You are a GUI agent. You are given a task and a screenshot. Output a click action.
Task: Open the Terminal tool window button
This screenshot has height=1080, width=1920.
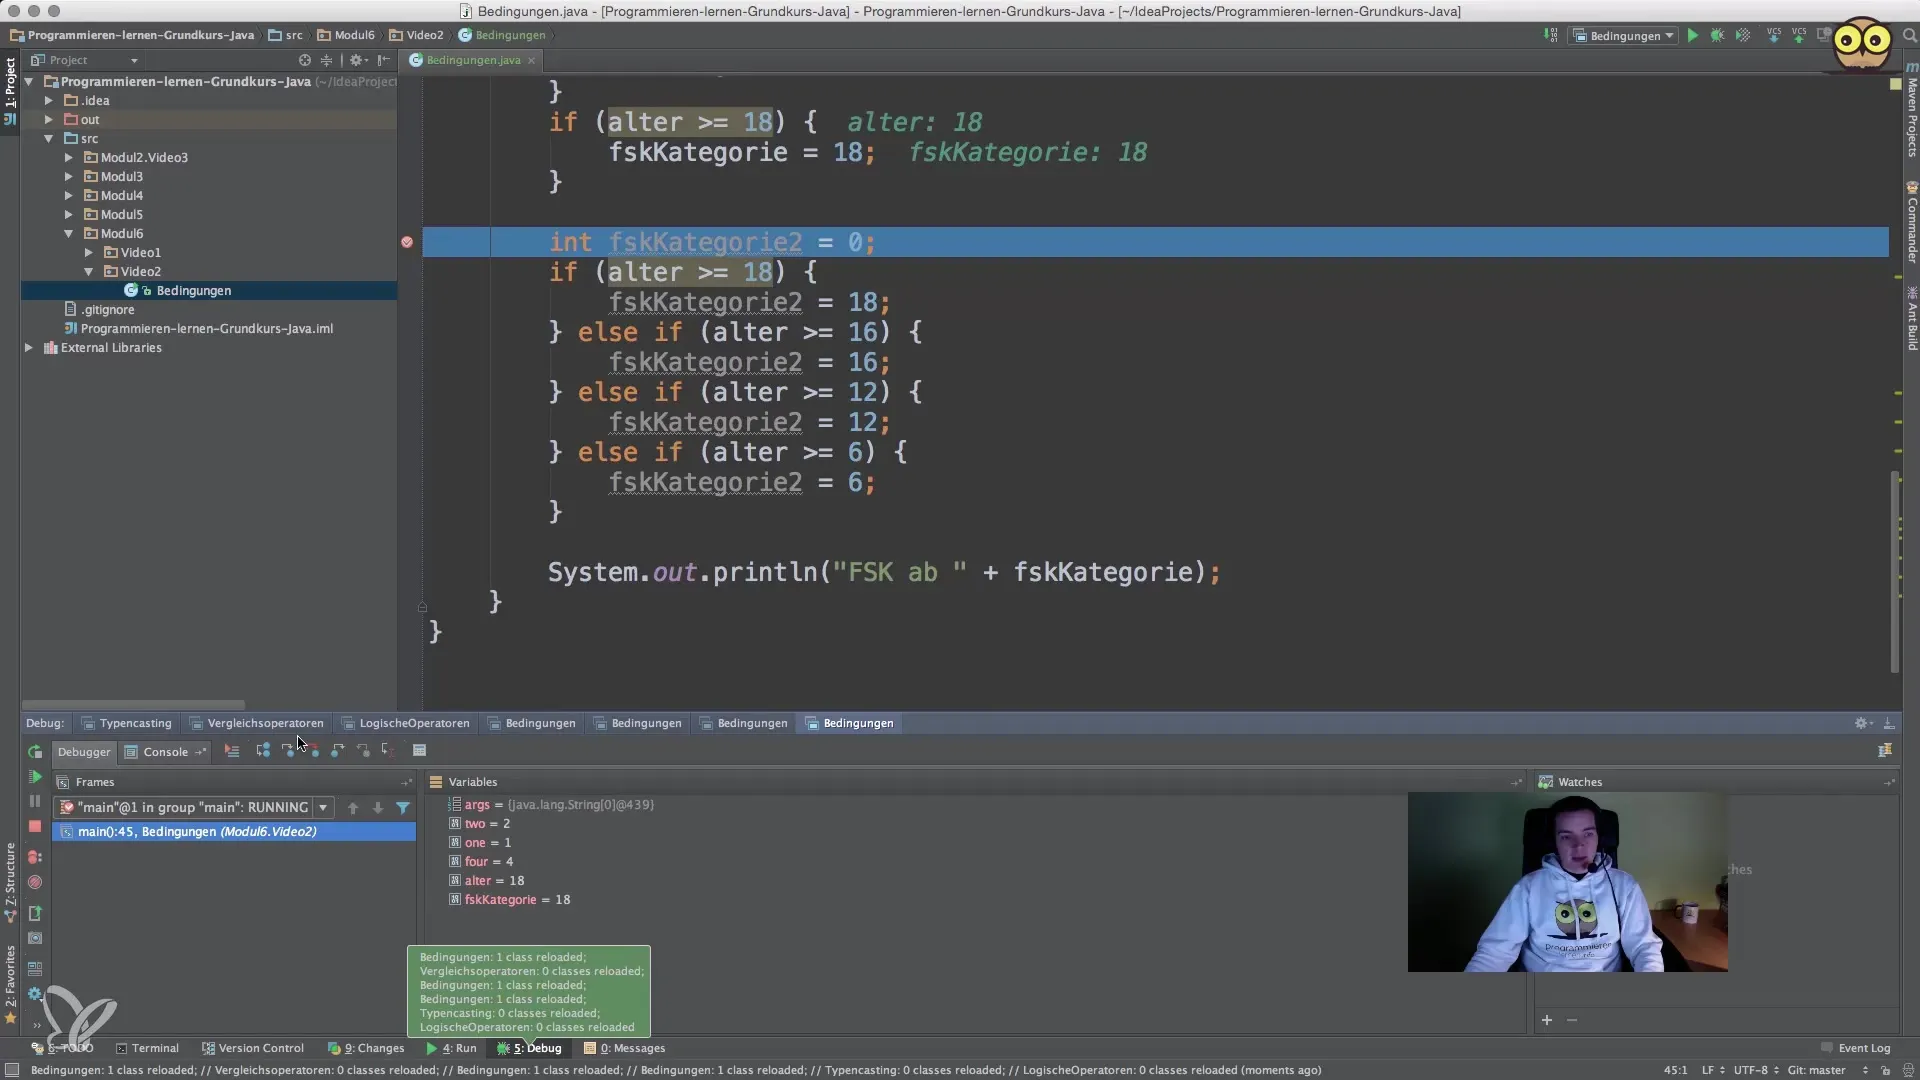click(147, 1048)
